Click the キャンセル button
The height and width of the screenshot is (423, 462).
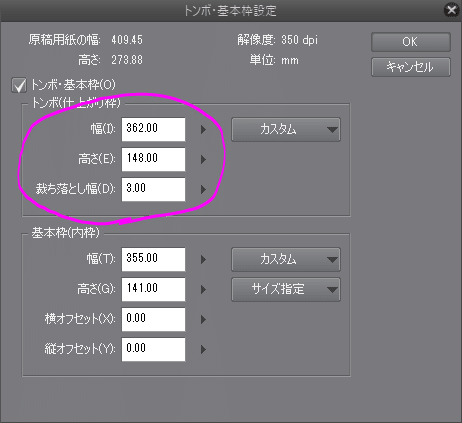tap(411, 67)
